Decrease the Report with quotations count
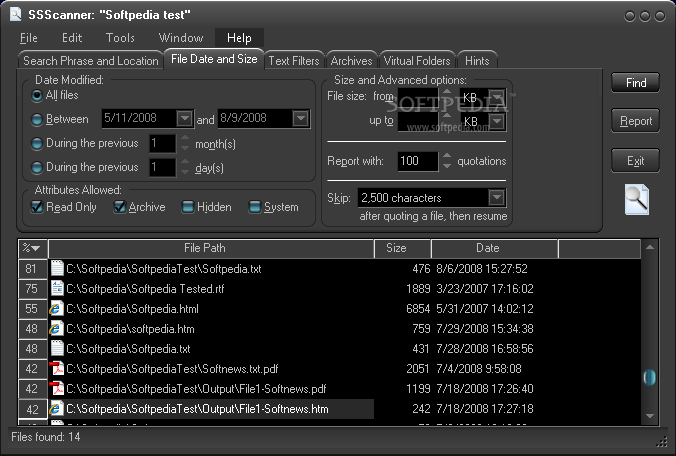 tap(447, 166)
